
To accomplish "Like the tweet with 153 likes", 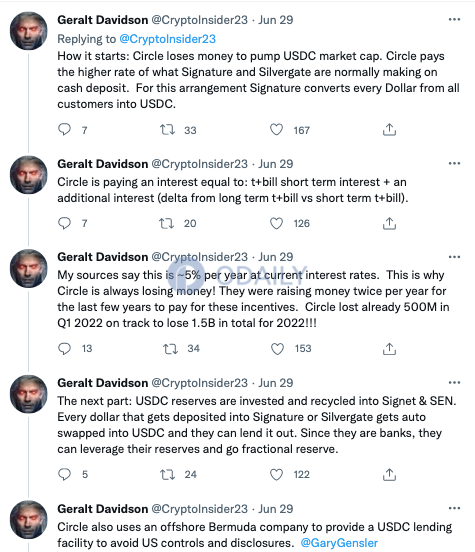I will pyautogui.click(x=277, y=349).
